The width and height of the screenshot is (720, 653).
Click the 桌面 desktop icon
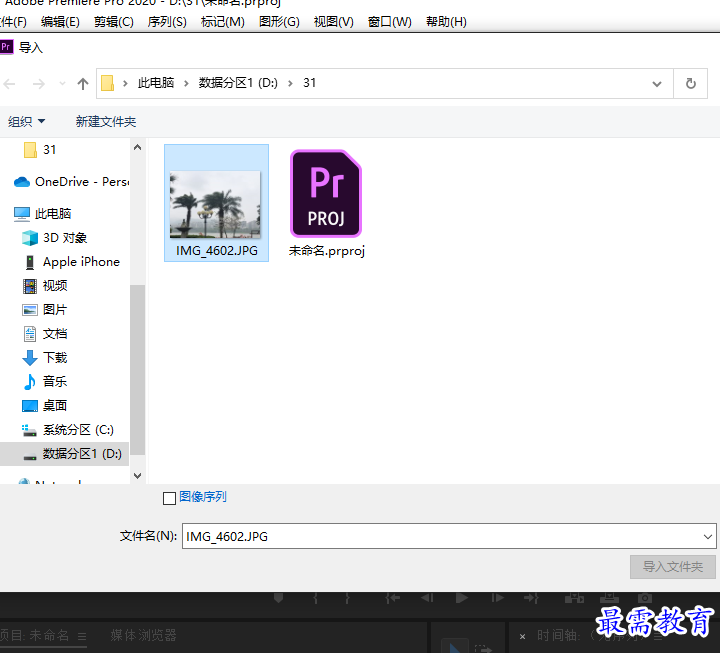(30, 406)
